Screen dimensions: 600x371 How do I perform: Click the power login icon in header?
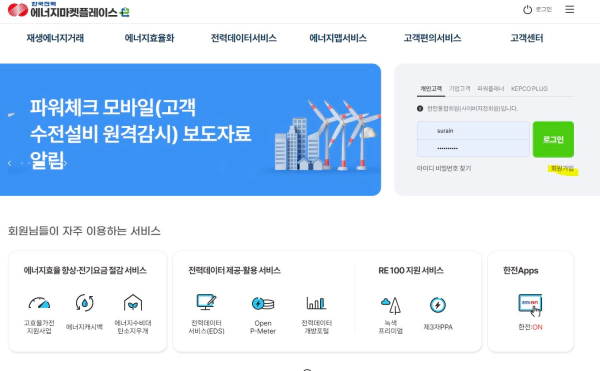[527, 10]
